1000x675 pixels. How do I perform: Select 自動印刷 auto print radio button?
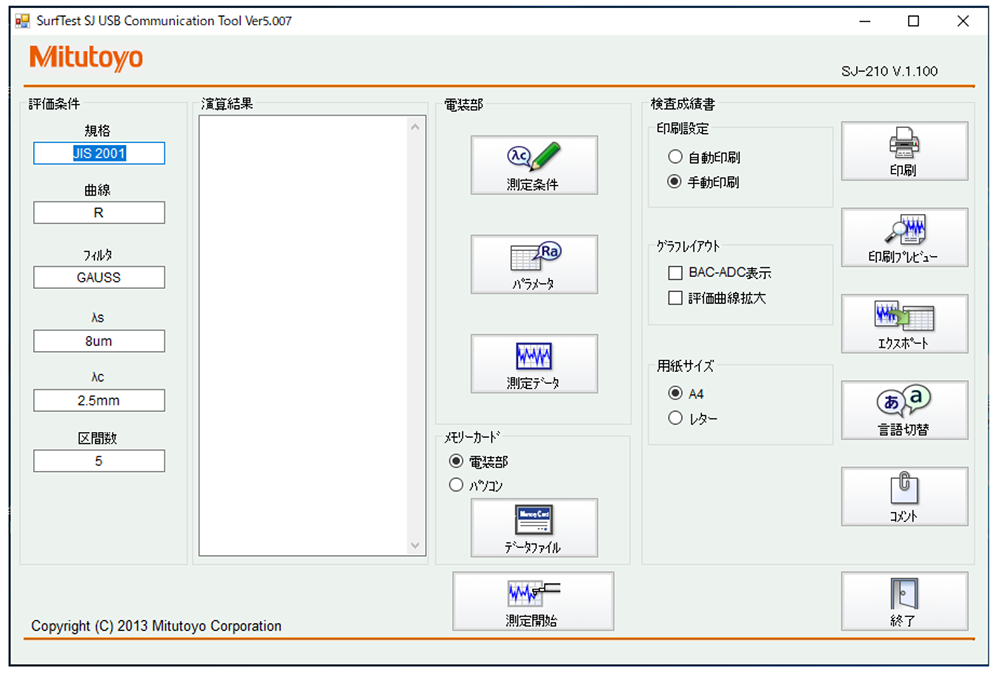tap(676, 157)
